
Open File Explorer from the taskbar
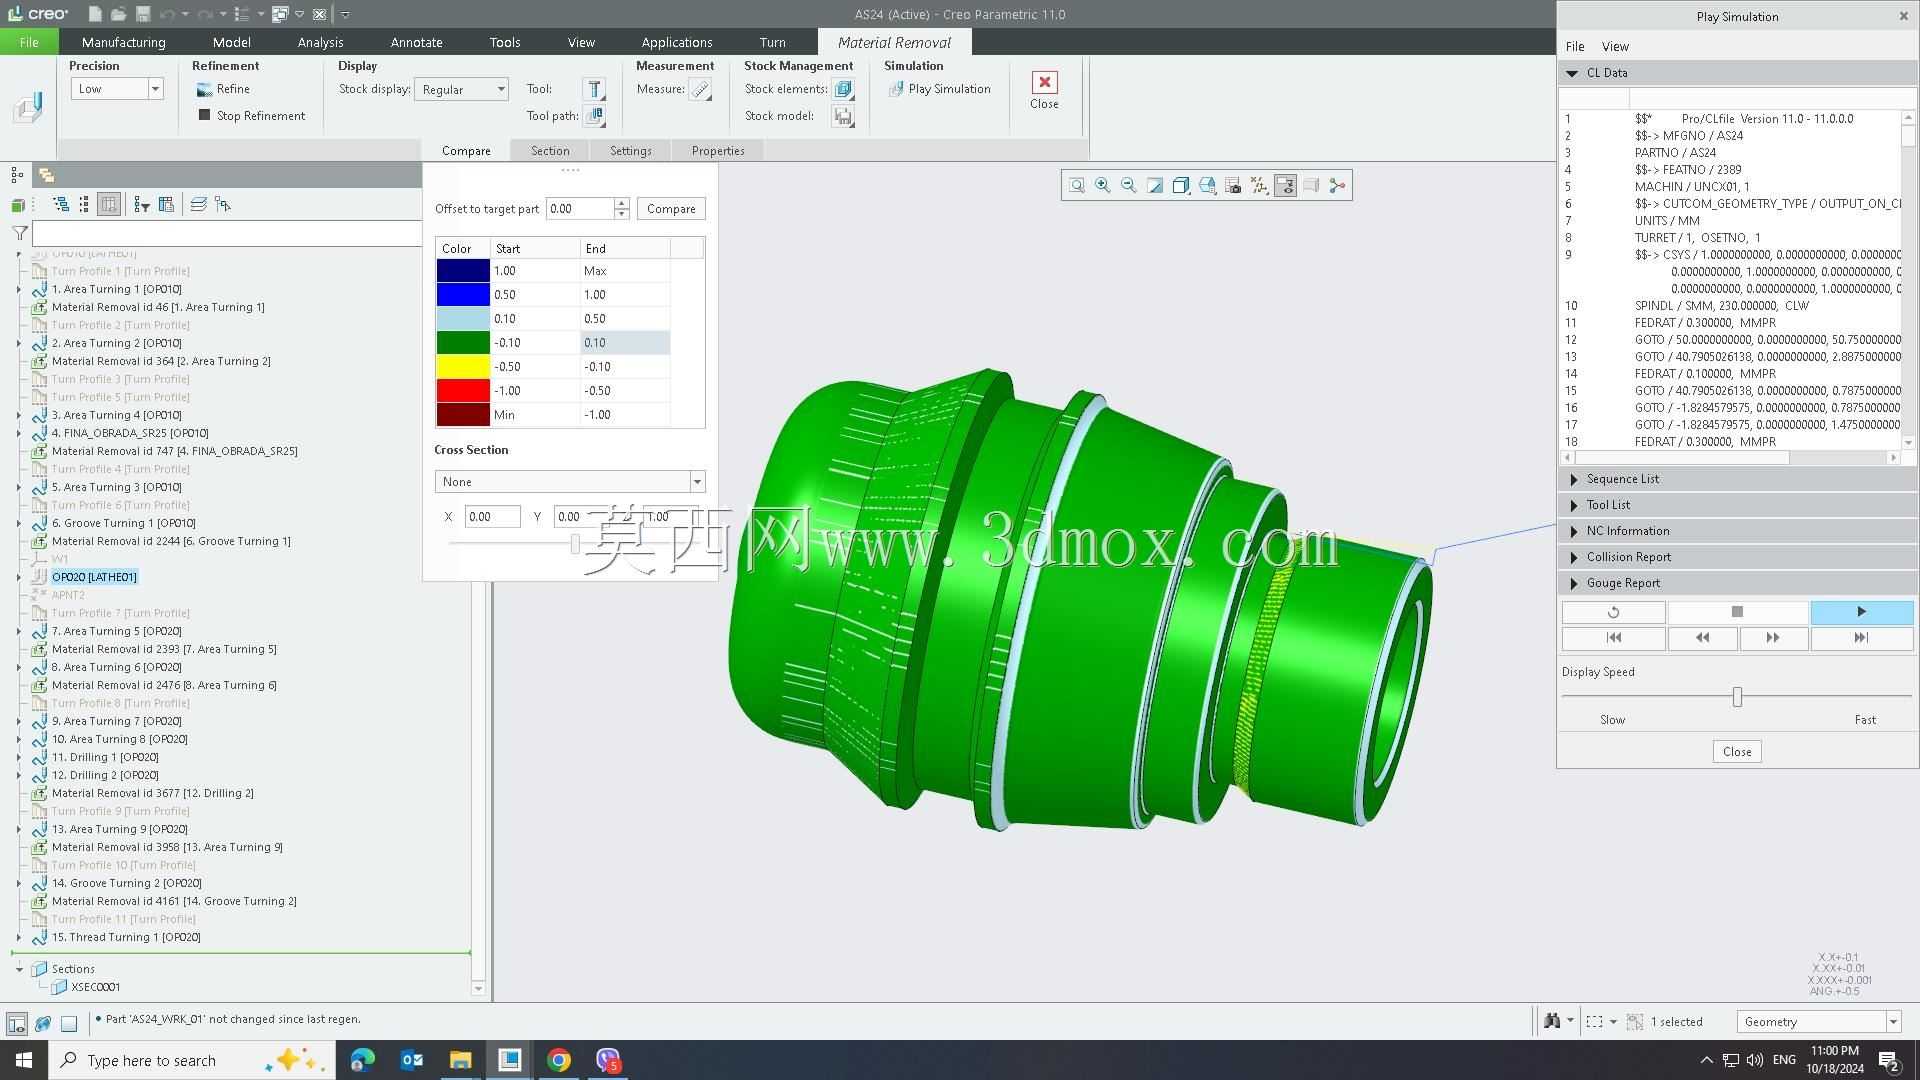(460, 1060)
